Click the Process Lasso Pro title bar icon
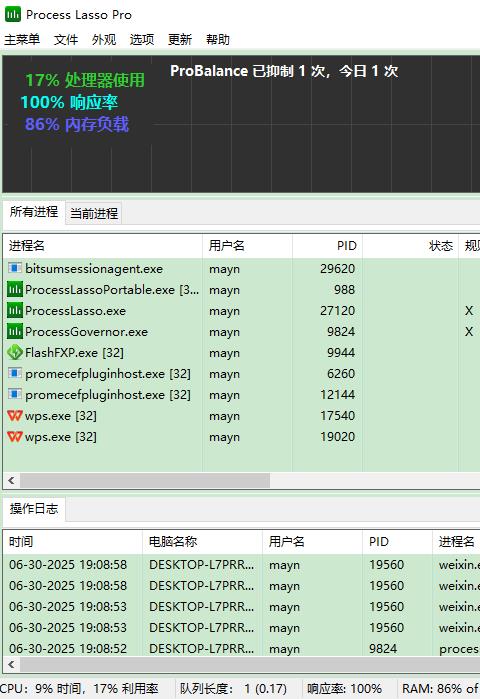The image size is (480, 699). [x=12, y=14]
